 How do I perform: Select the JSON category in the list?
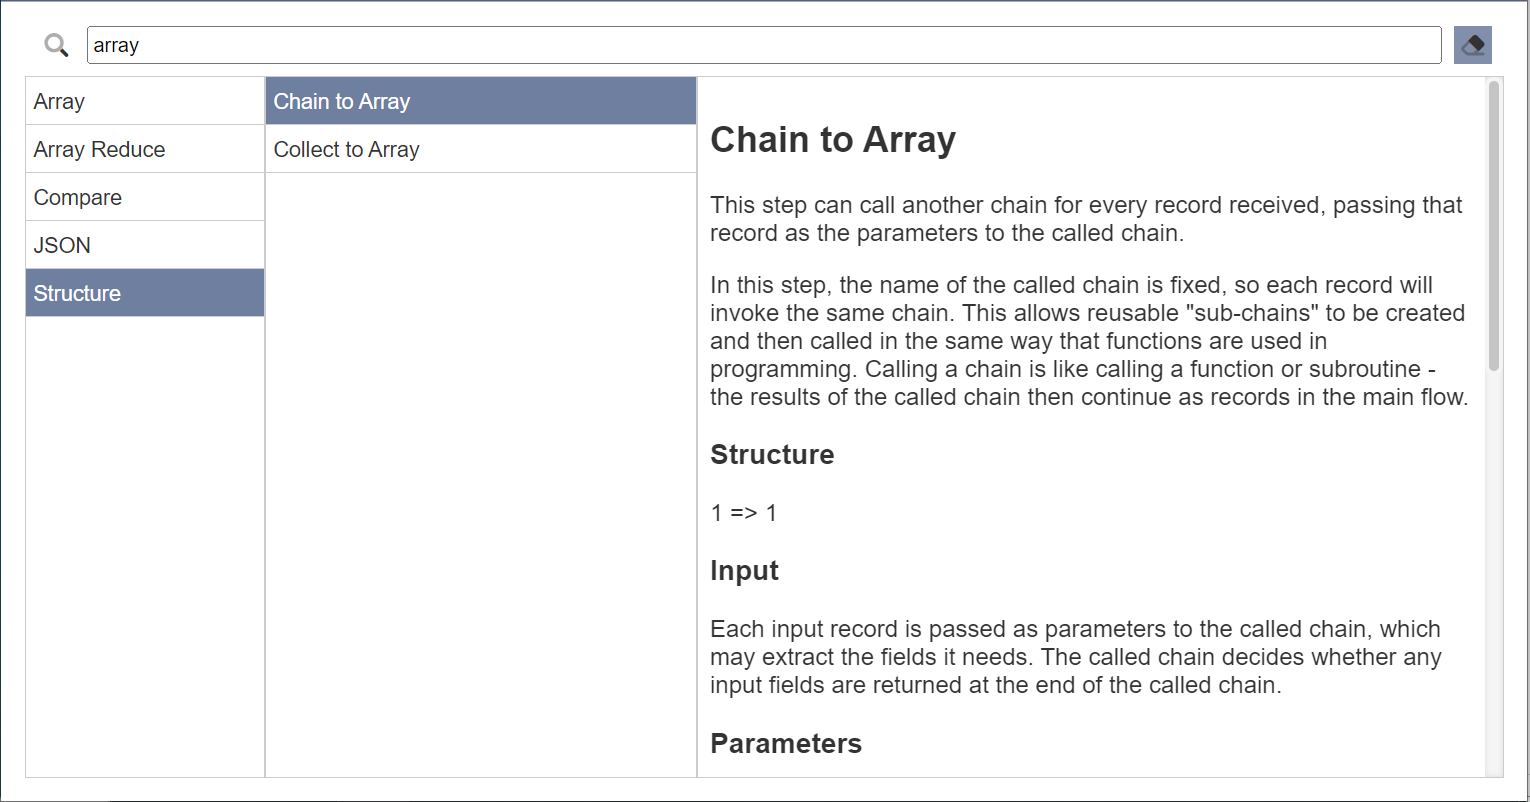point(144,245)
